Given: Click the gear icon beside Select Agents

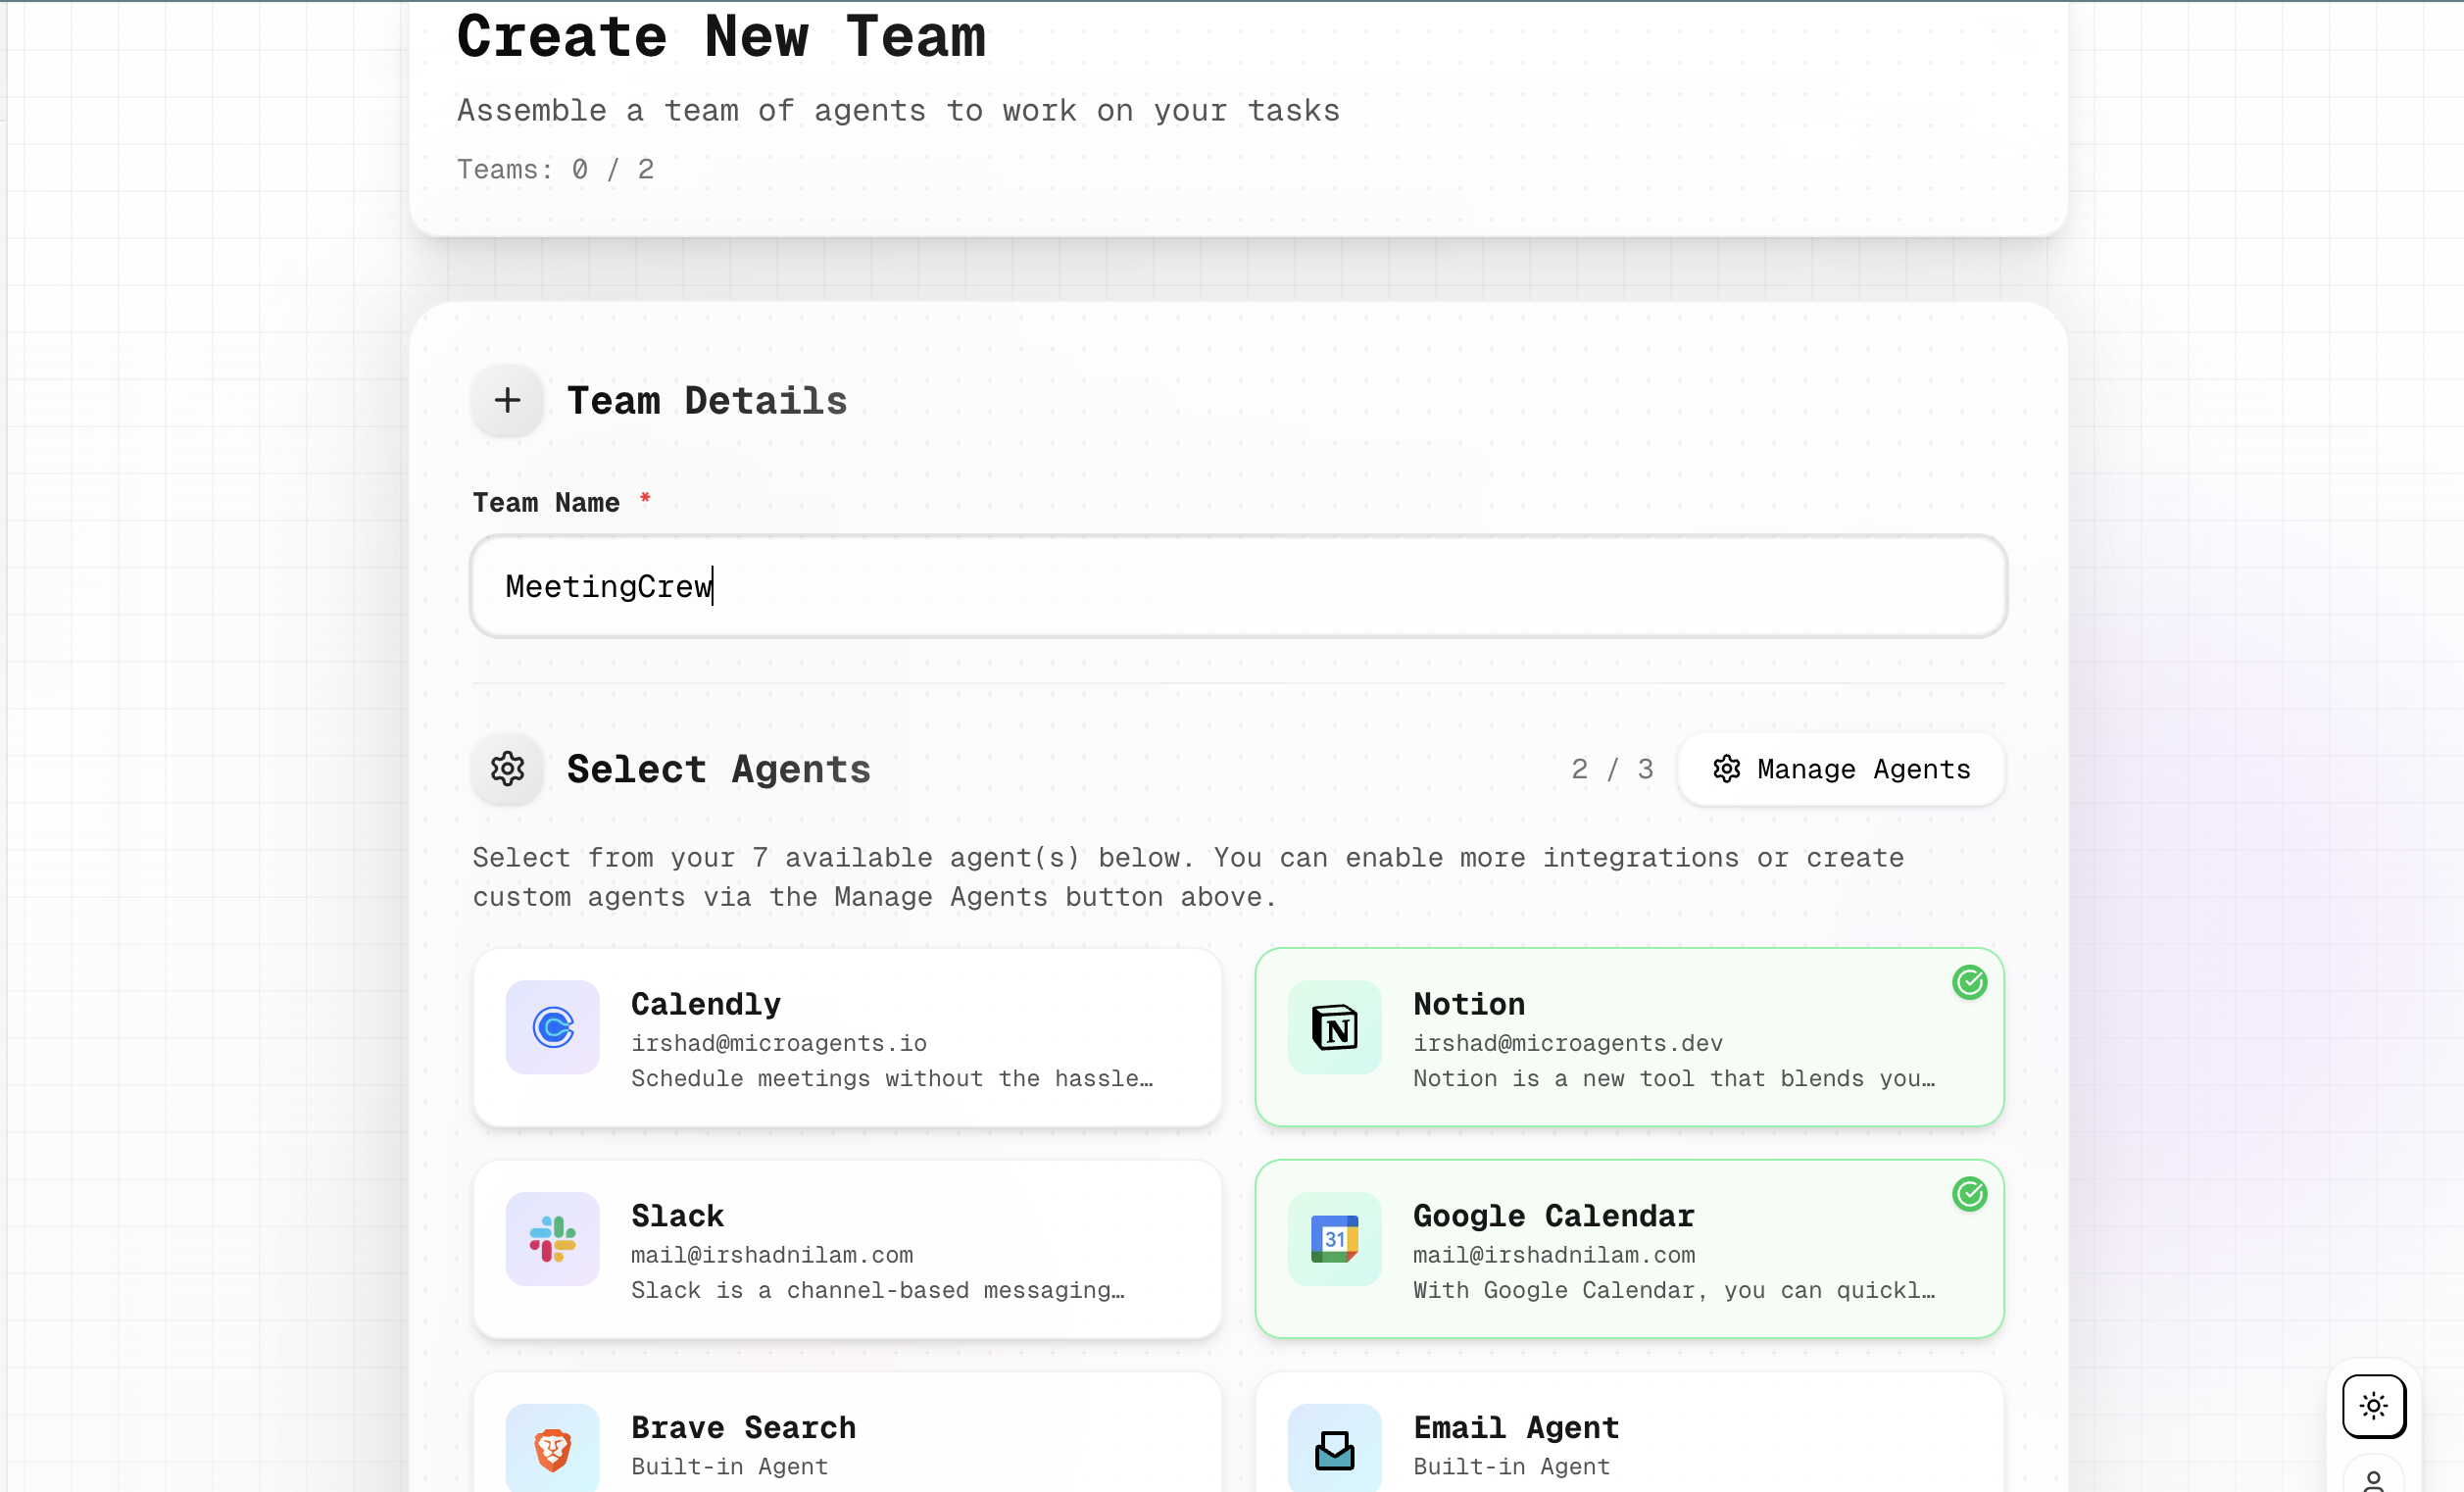Looking at the screenshot, I should tap(507, 769).
